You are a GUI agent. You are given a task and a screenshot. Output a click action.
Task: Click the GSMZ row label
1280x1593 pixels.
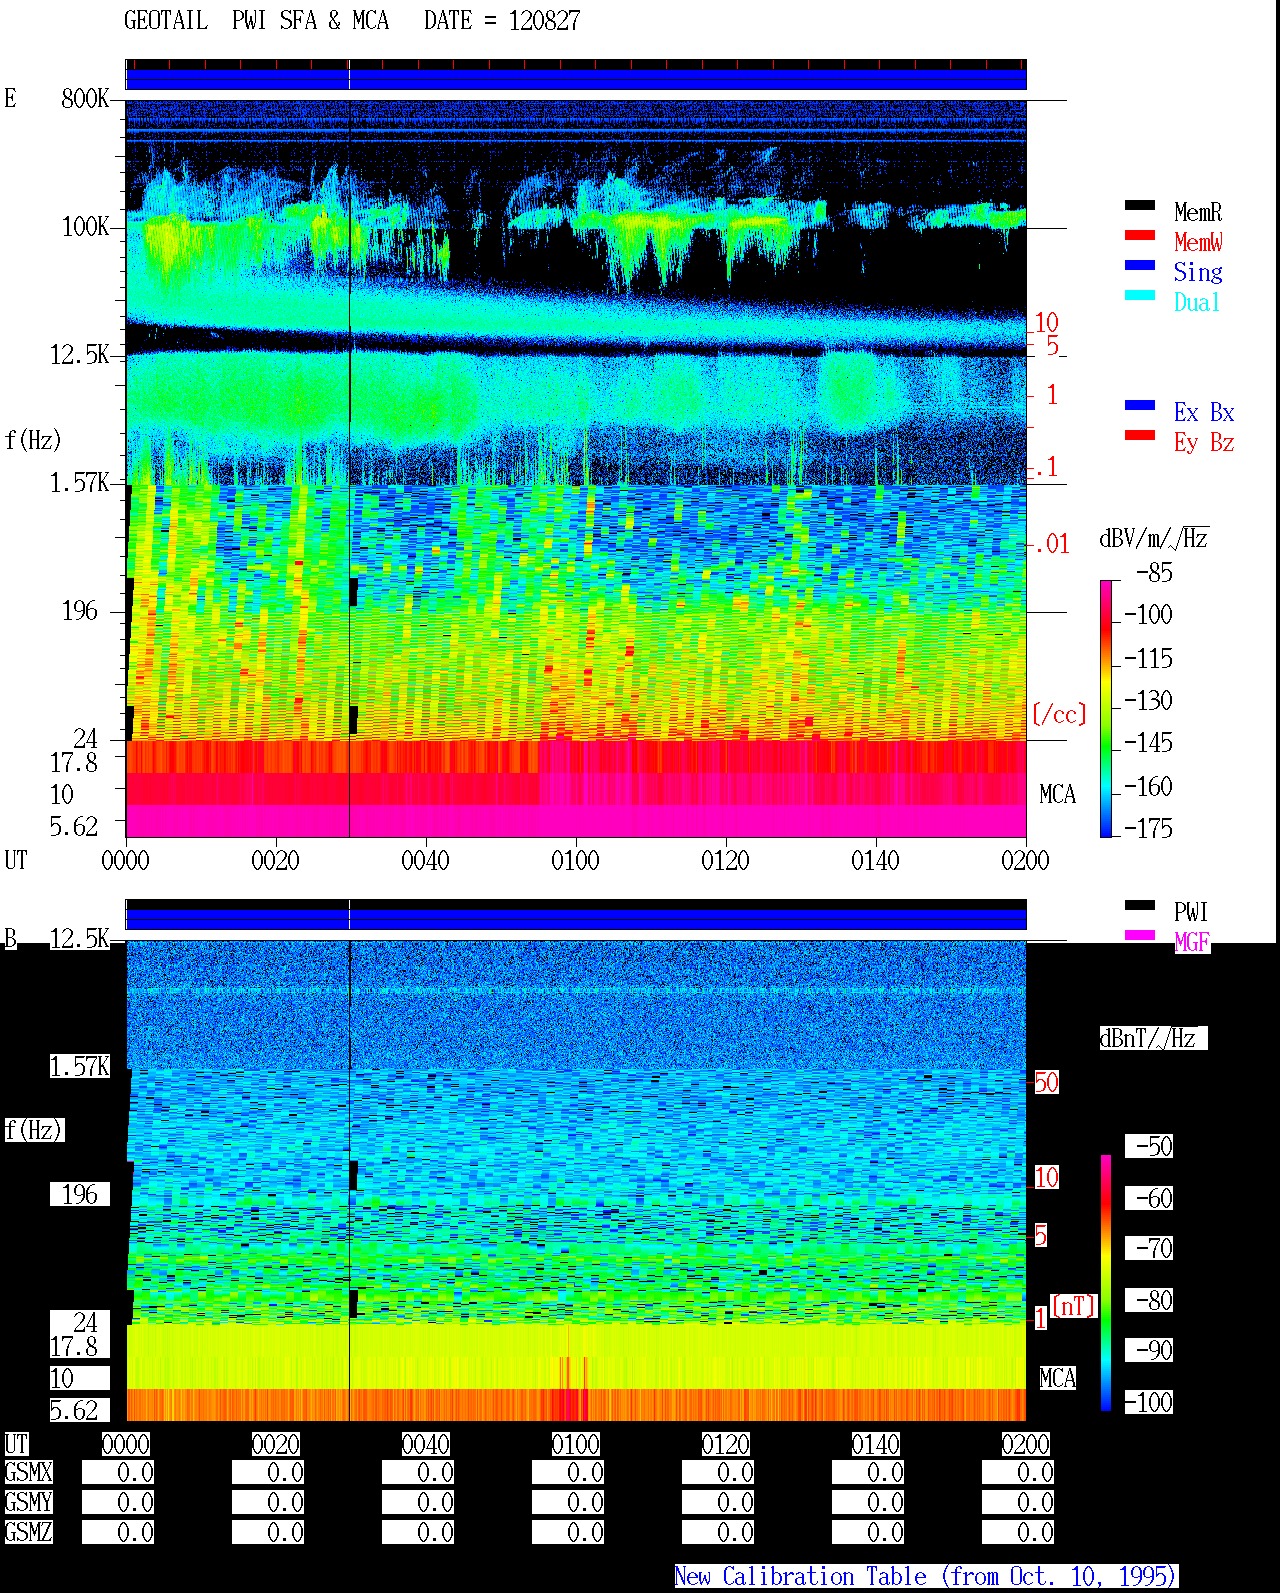coord(28,1532)
